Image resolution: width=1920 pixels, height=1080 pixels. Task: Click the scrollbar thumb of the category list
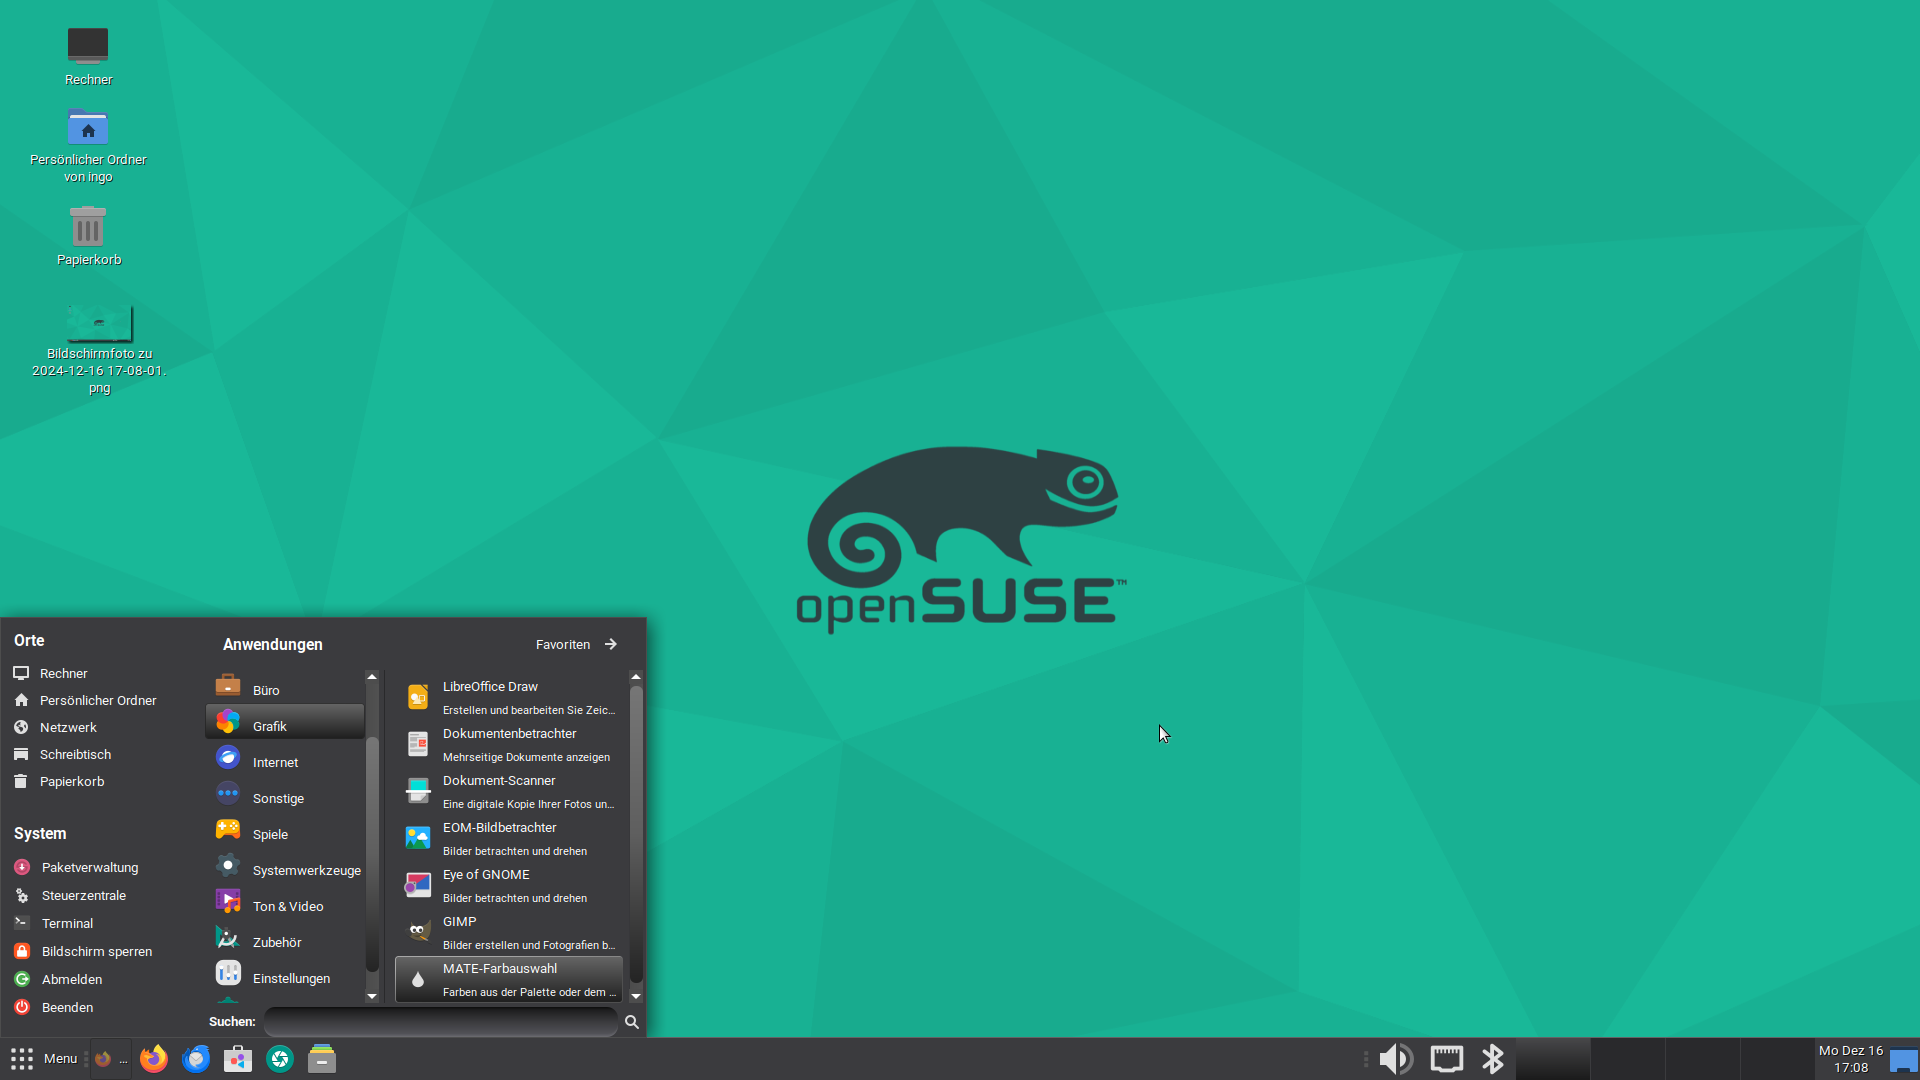[x=372, y=853]
